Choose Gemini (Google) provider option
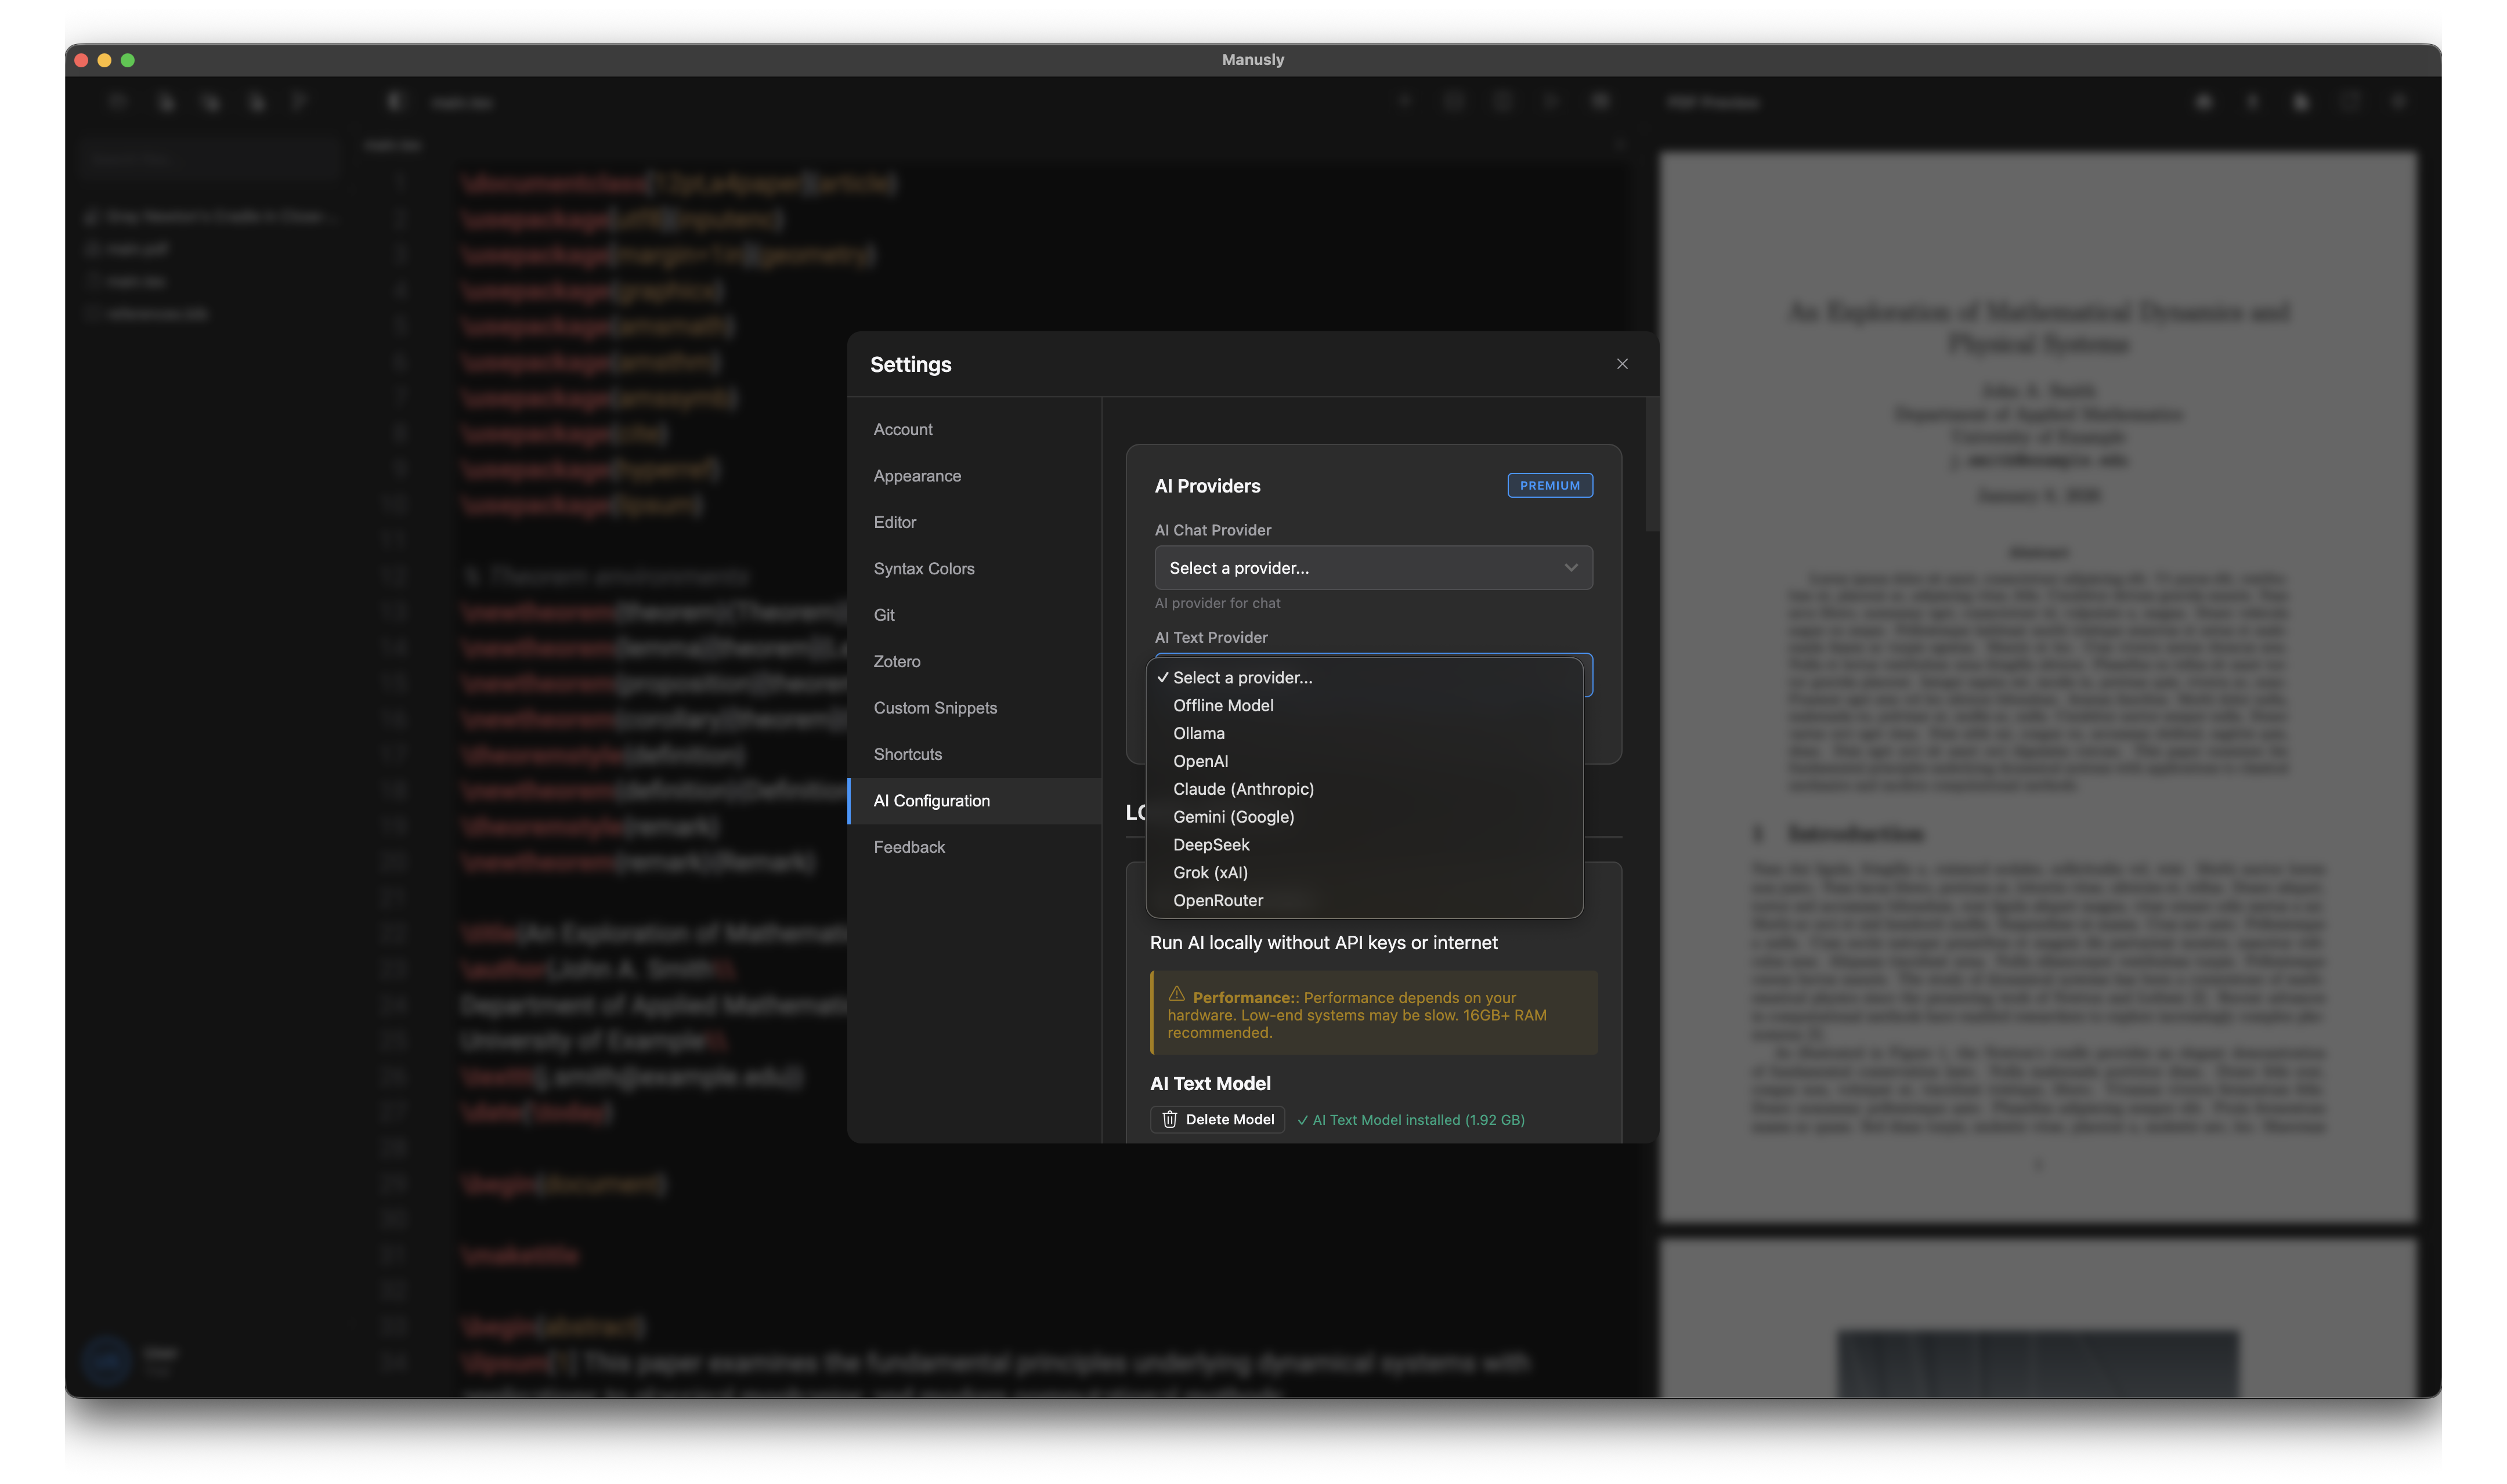This screenshot has width=2507, height=1484. click(x=1233, y=817)
